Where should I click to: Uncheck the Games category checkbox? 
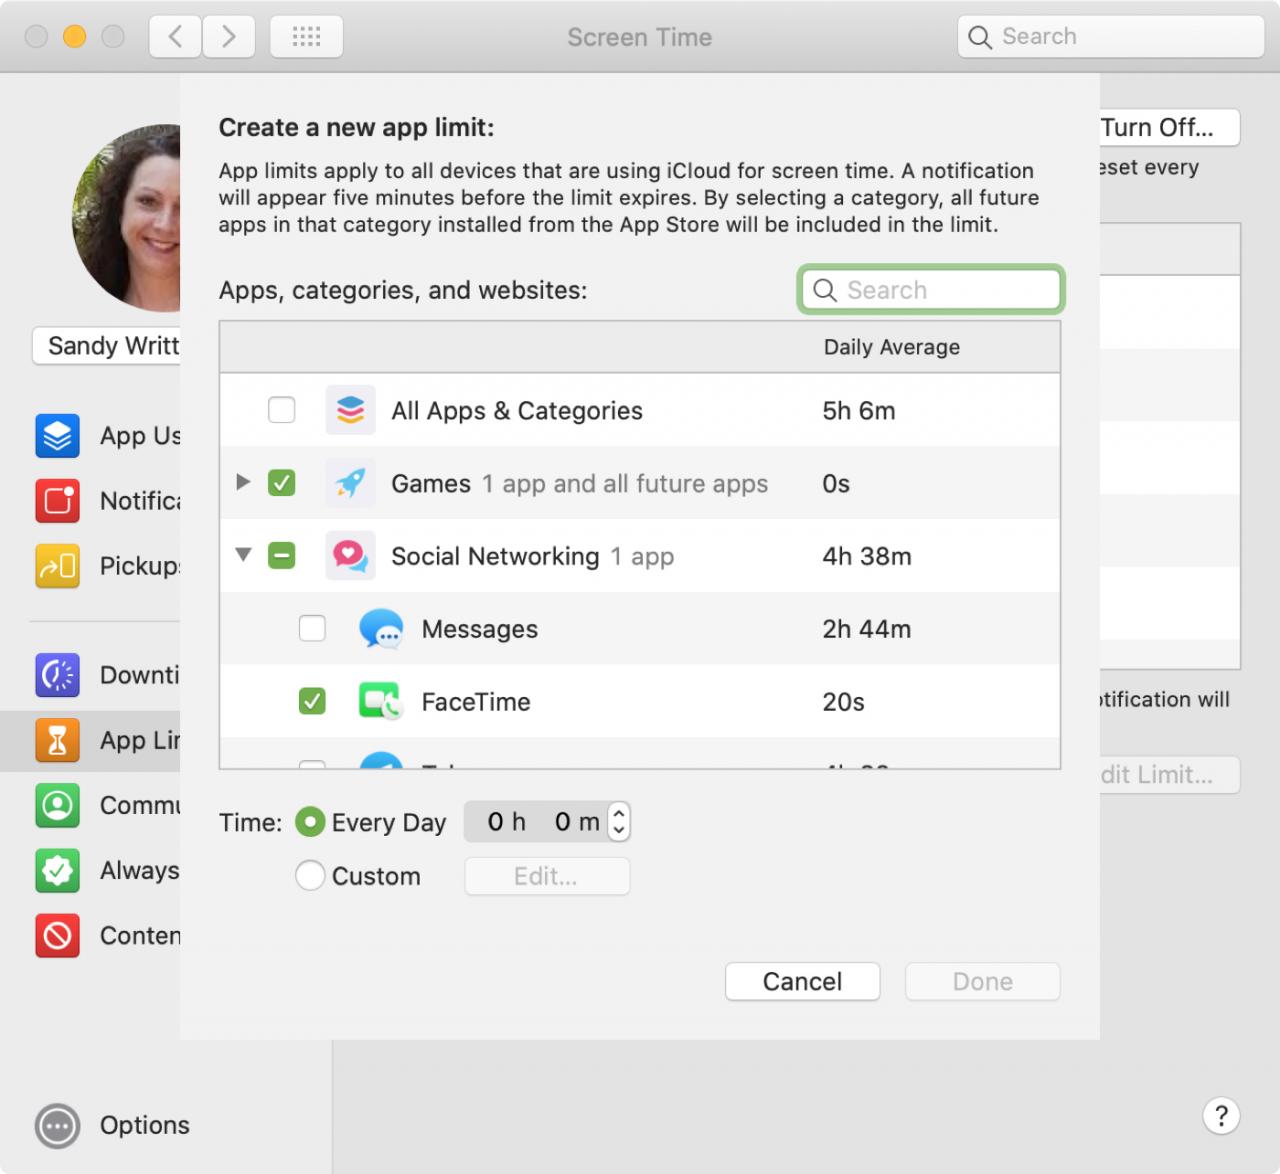click(282, 483)
